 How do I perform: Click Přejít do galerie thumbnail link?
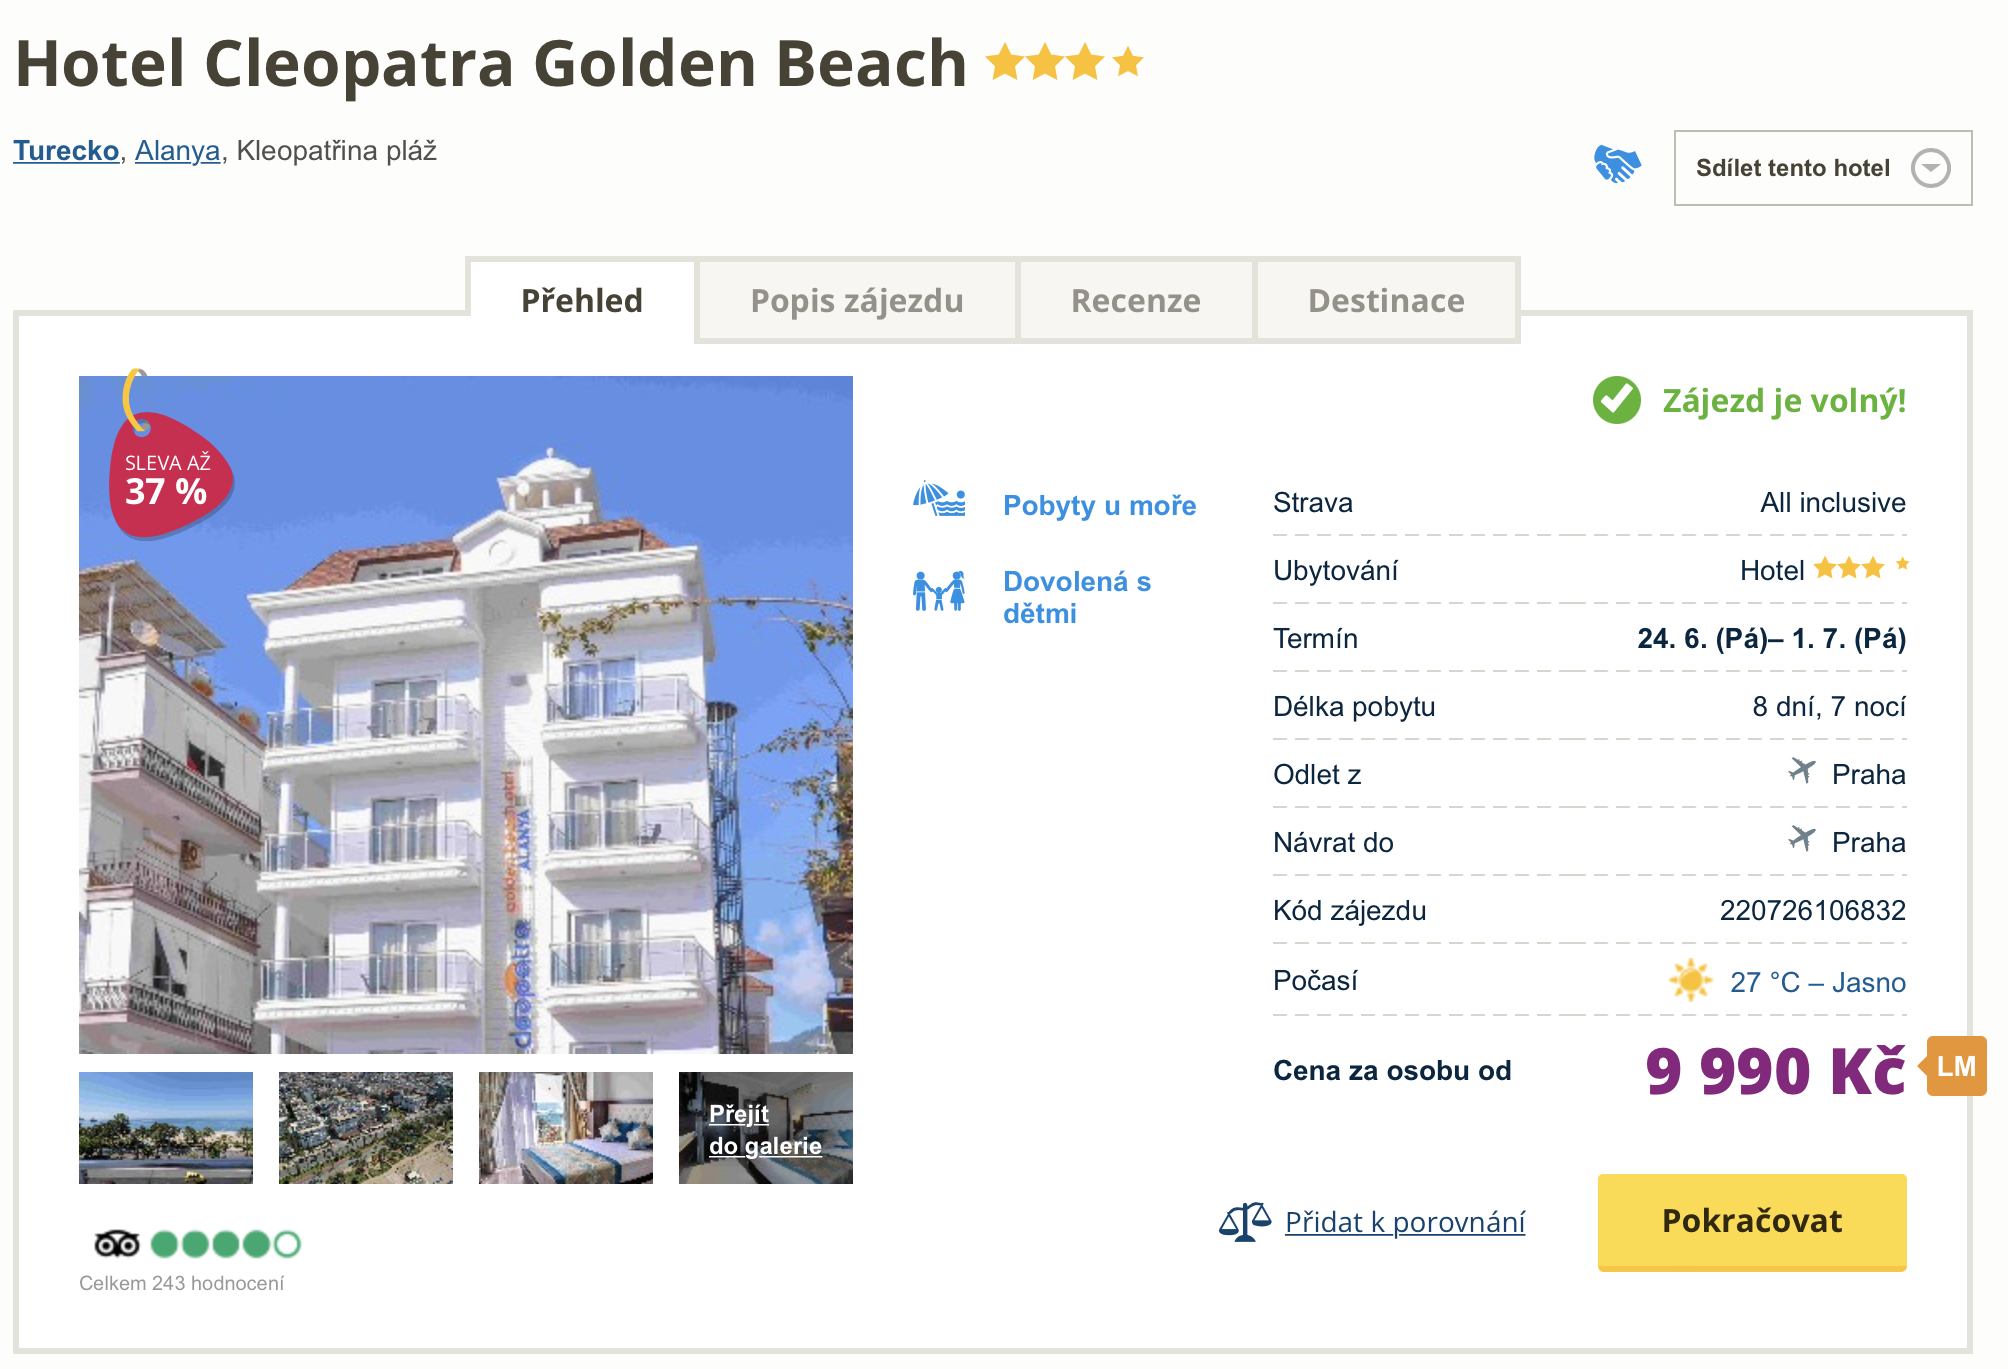[765, 1130]
